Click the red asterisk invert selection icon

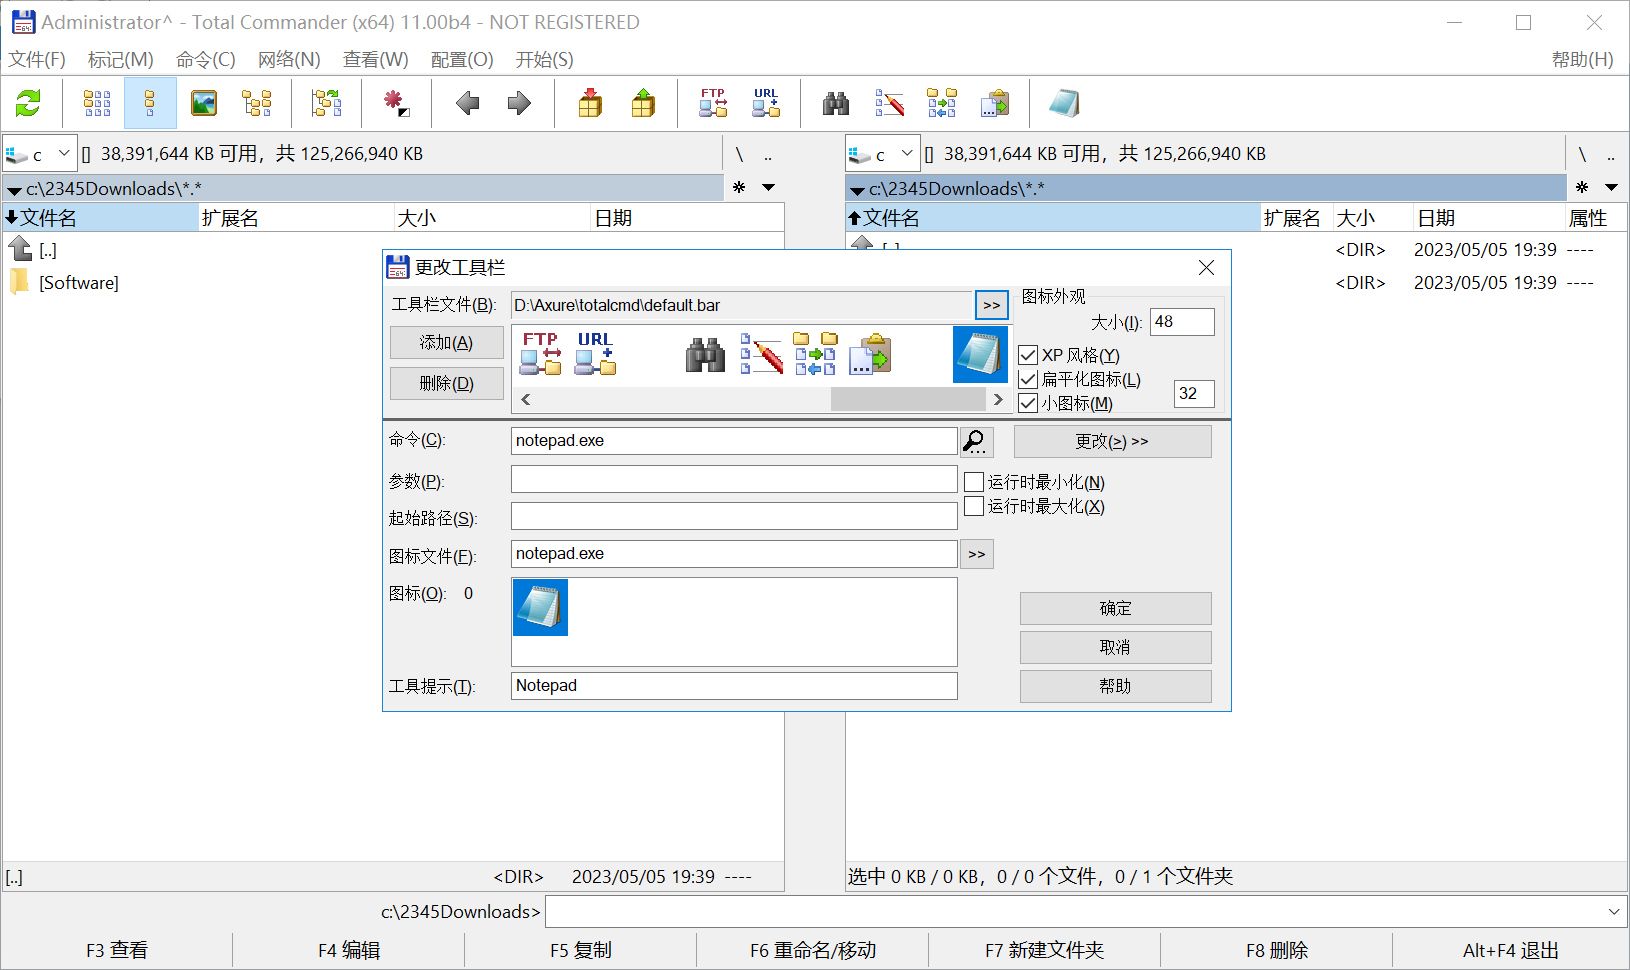click(396, 103)
